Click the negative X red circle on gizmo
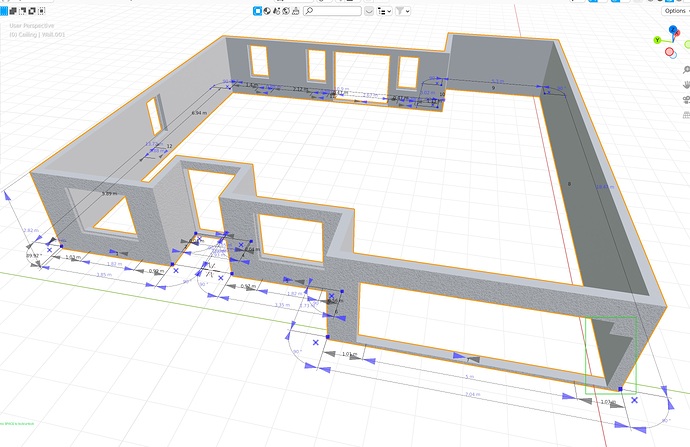This screenshot has height=447, width=690. tap(669, 52)
